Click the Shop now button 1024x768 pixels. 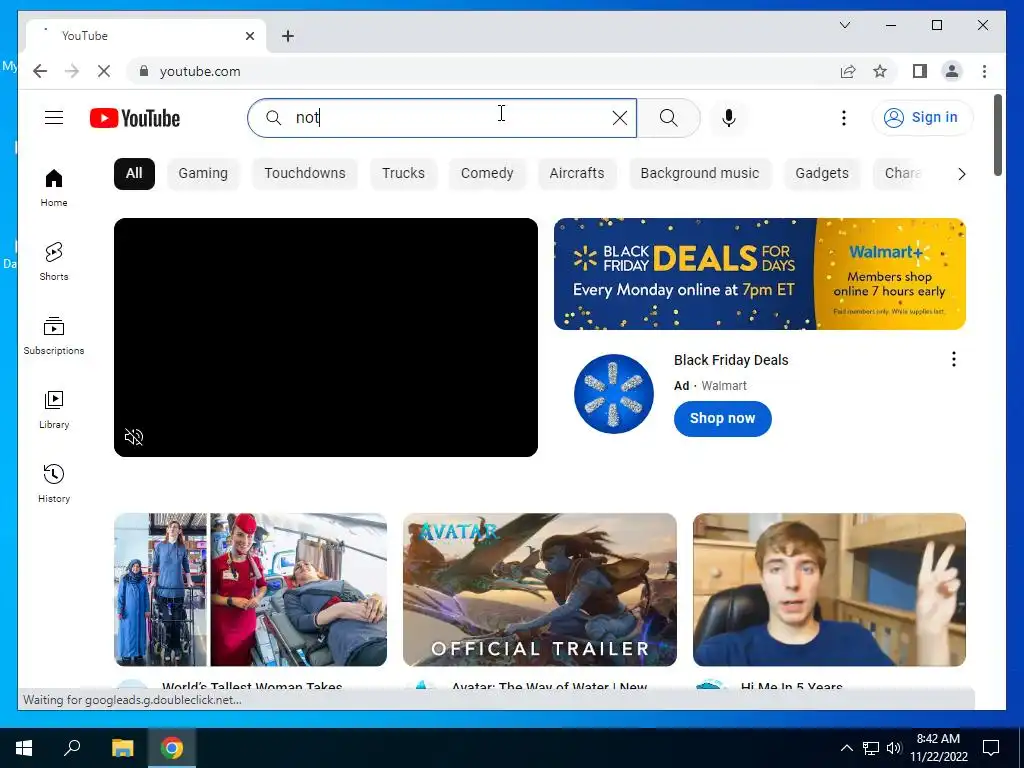[x=722, y=419]
